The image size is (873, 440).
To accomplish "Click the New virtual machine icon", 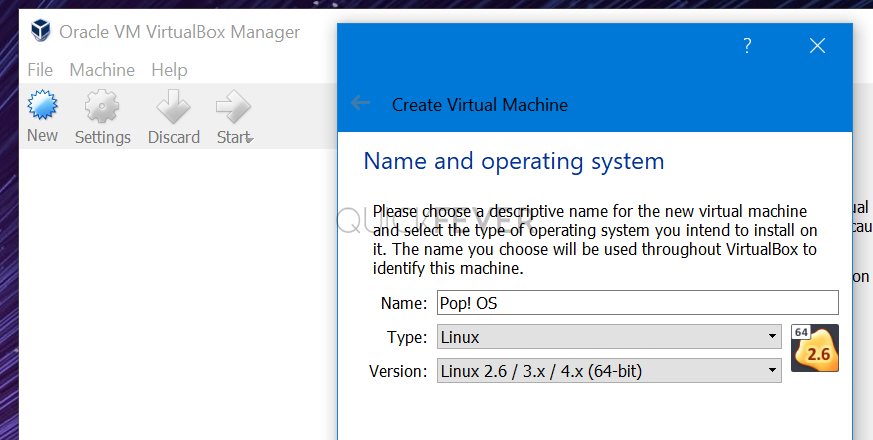I will (x=42, y=106).
